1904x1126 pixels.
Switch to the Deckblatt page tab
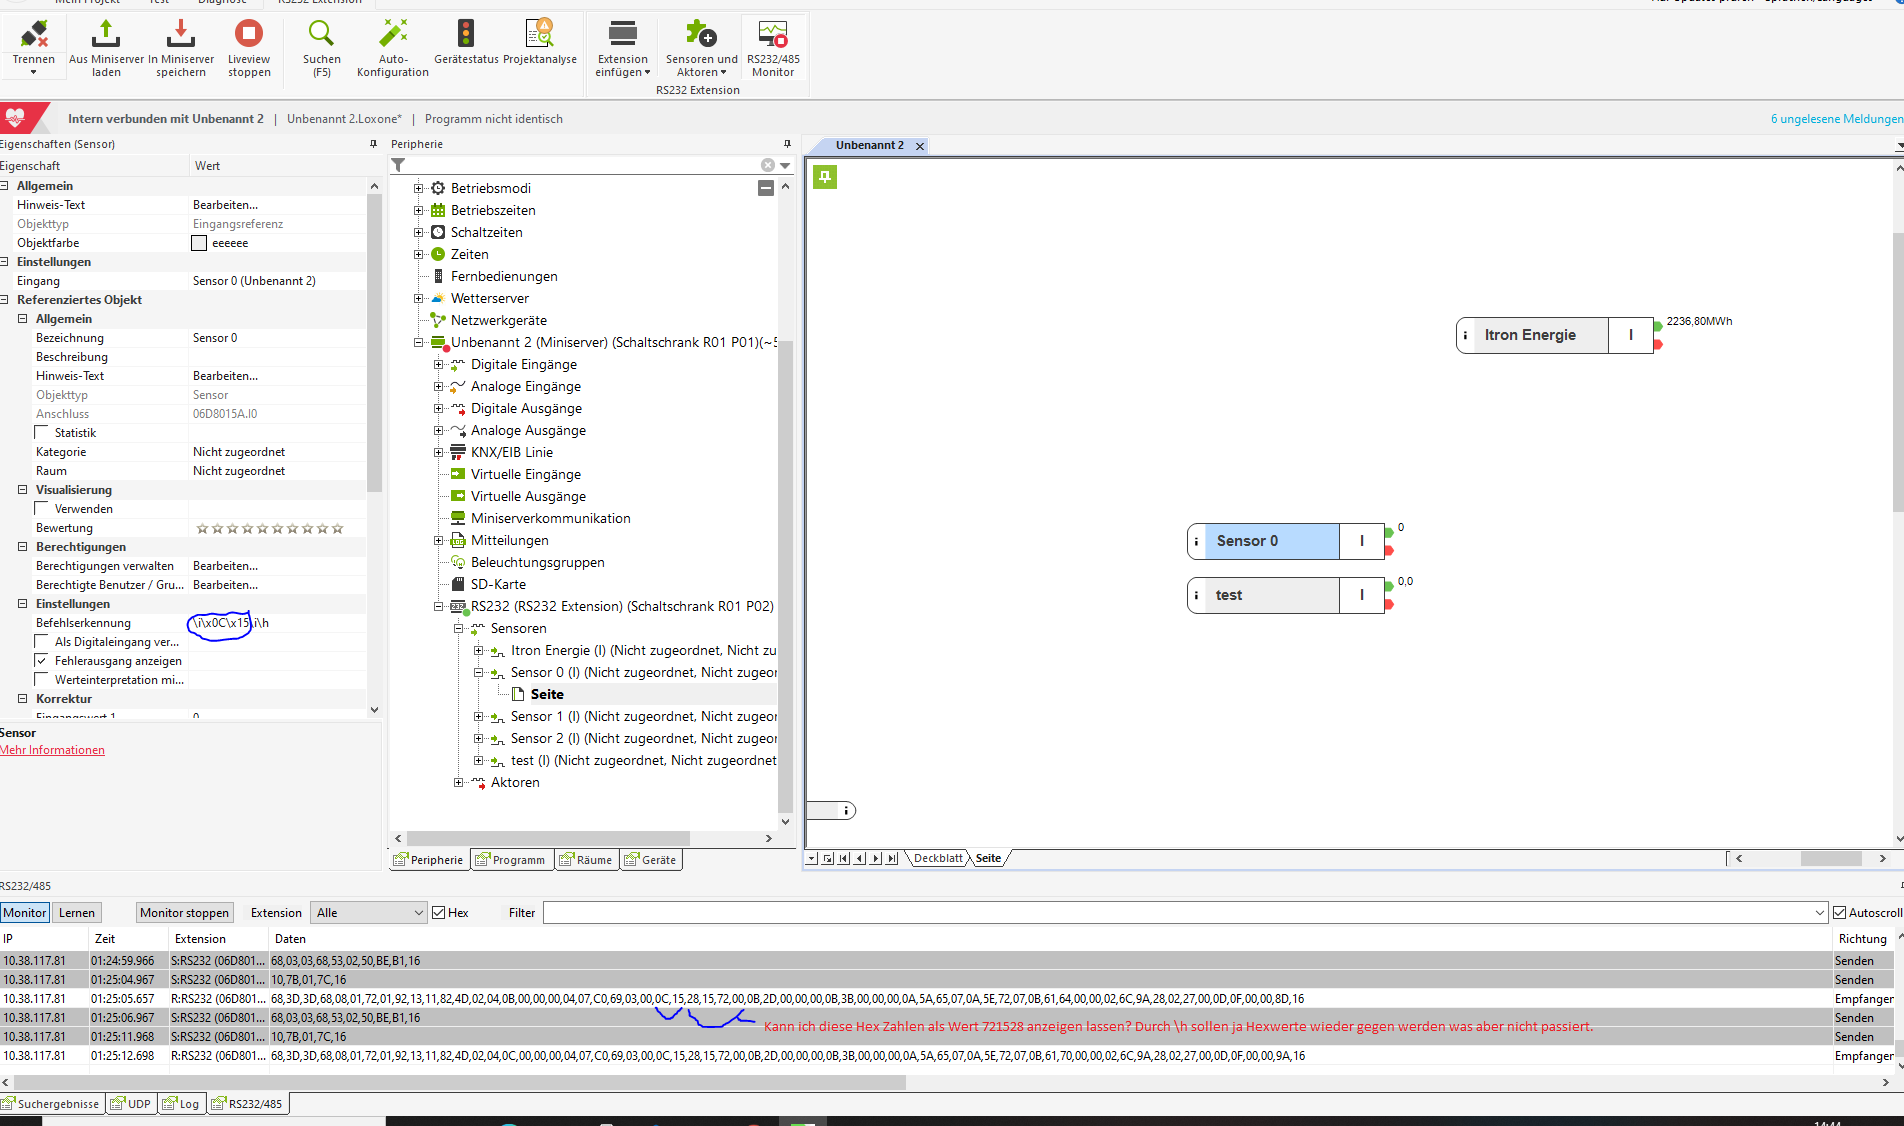[938, 859]
